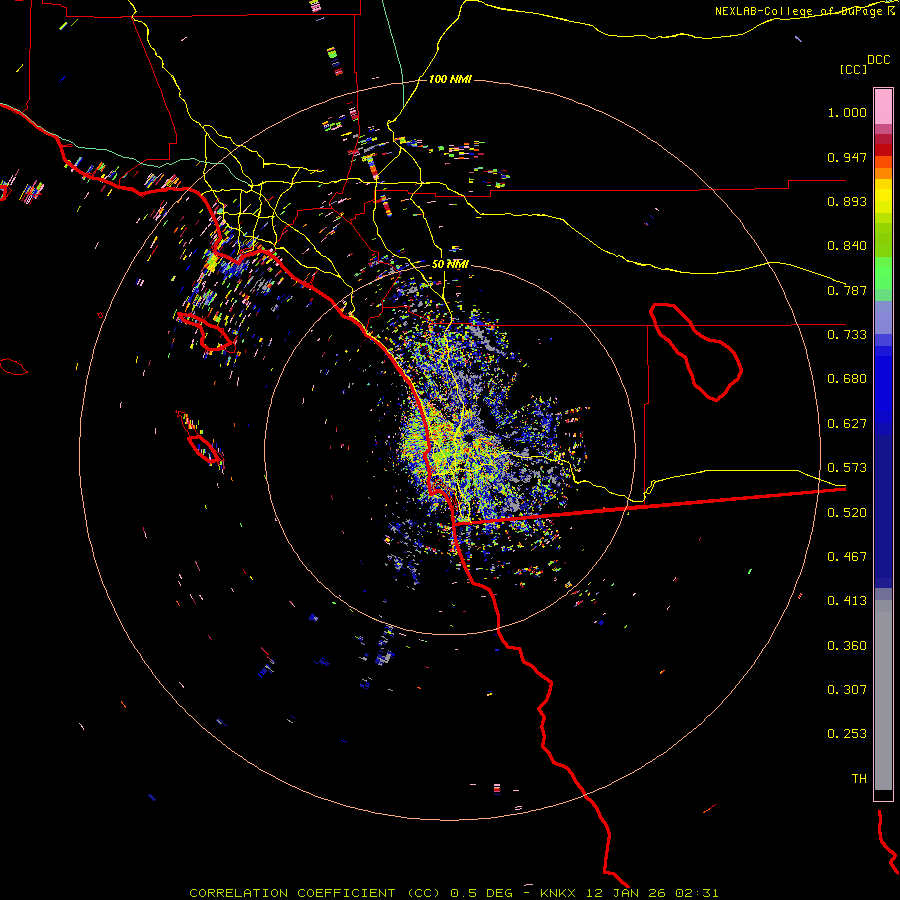900x900 pixels.
Task: Click the TH threshold label on the scale
Action: pos(859,779)
